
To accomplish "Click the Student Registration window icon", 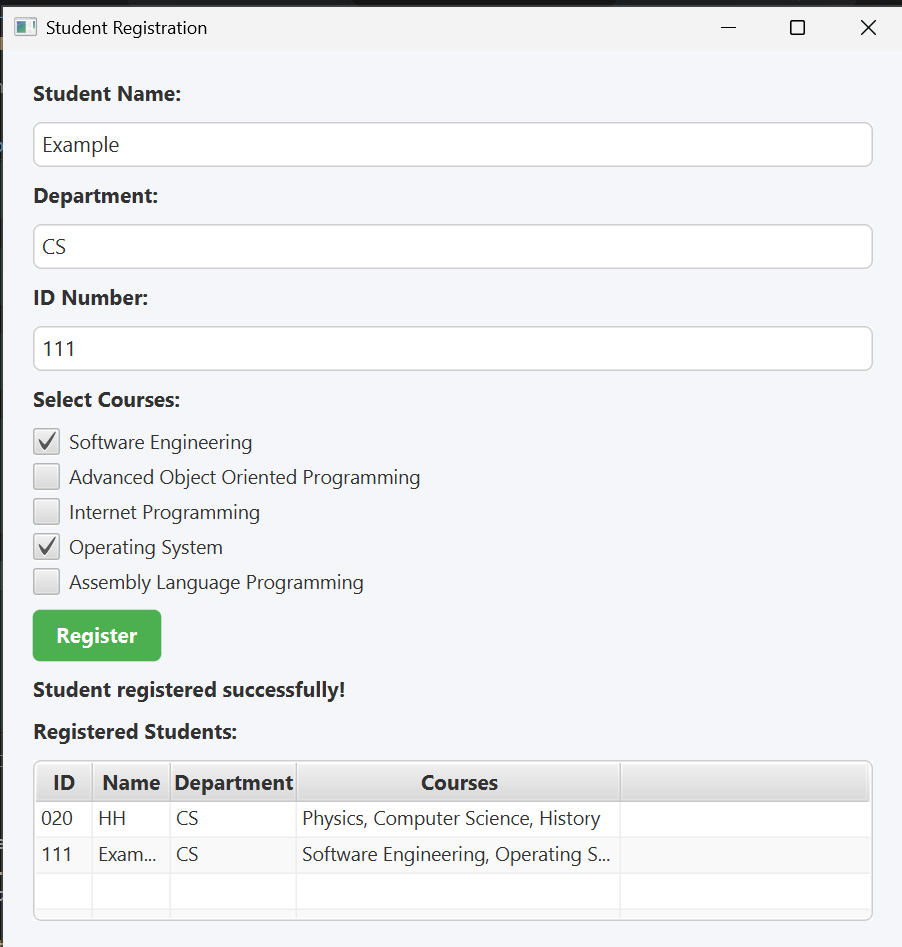I will [x=25, y=28].
